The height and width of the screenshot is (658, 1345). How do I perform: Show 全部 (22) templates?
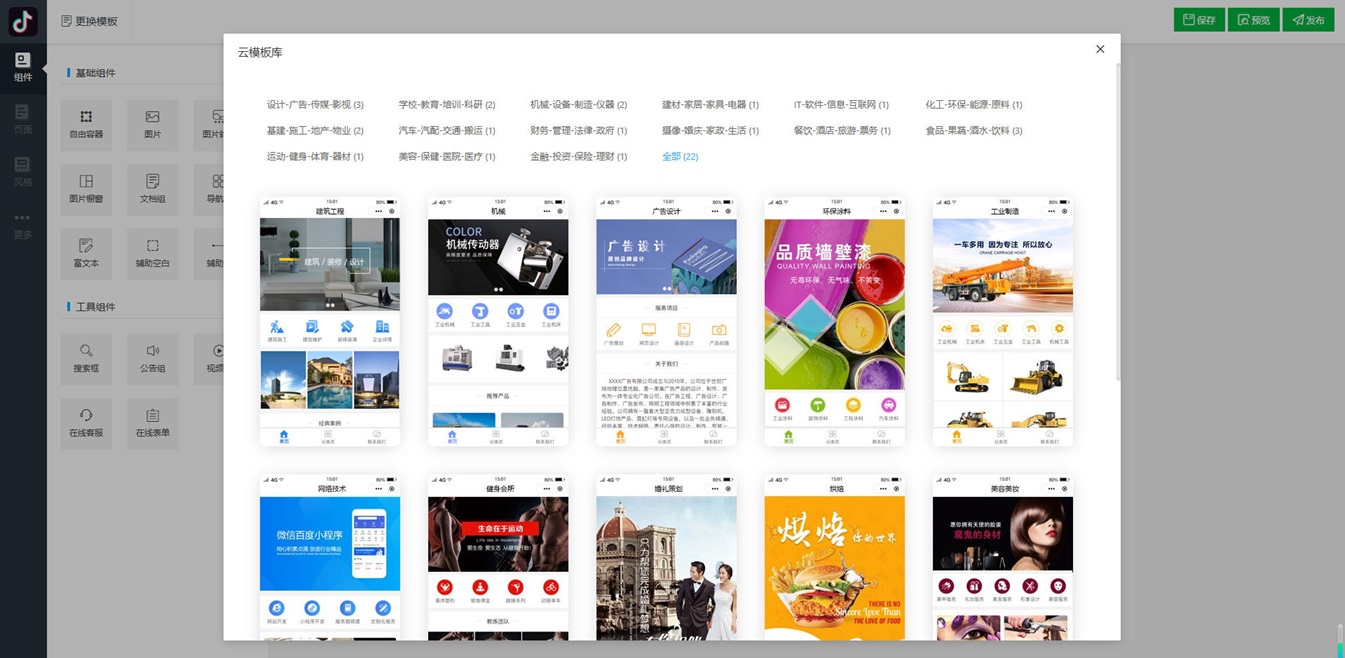pos(680,156)
